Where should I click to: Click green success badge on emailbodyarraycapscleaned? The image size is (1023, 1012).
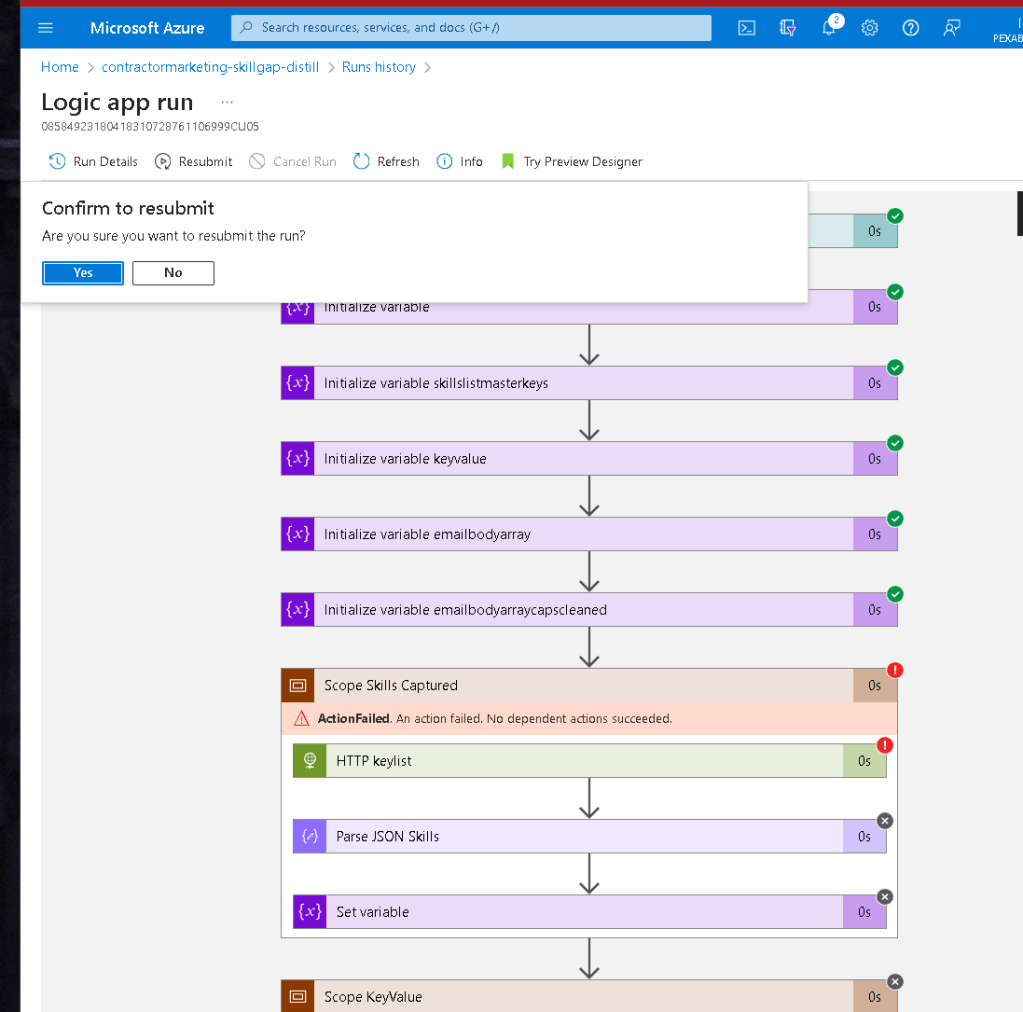(895, 594)
